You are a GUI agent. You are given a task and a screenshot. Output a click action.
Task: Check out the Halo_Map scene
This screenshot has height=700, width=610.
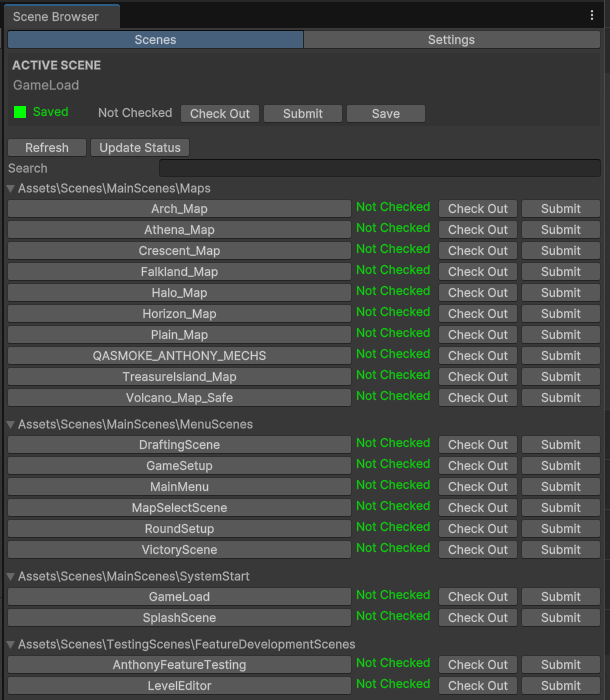click(477, 293)
